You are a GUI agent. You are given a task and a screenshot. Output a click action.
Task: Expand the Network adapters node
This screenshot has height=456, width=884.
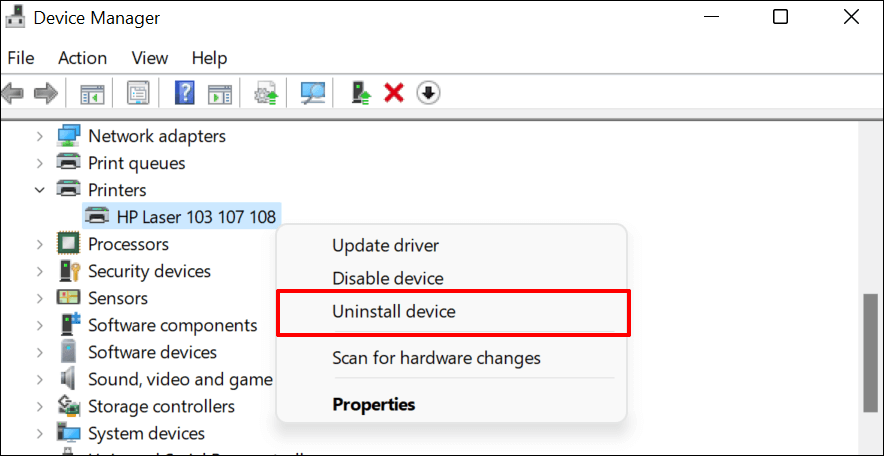40,135
